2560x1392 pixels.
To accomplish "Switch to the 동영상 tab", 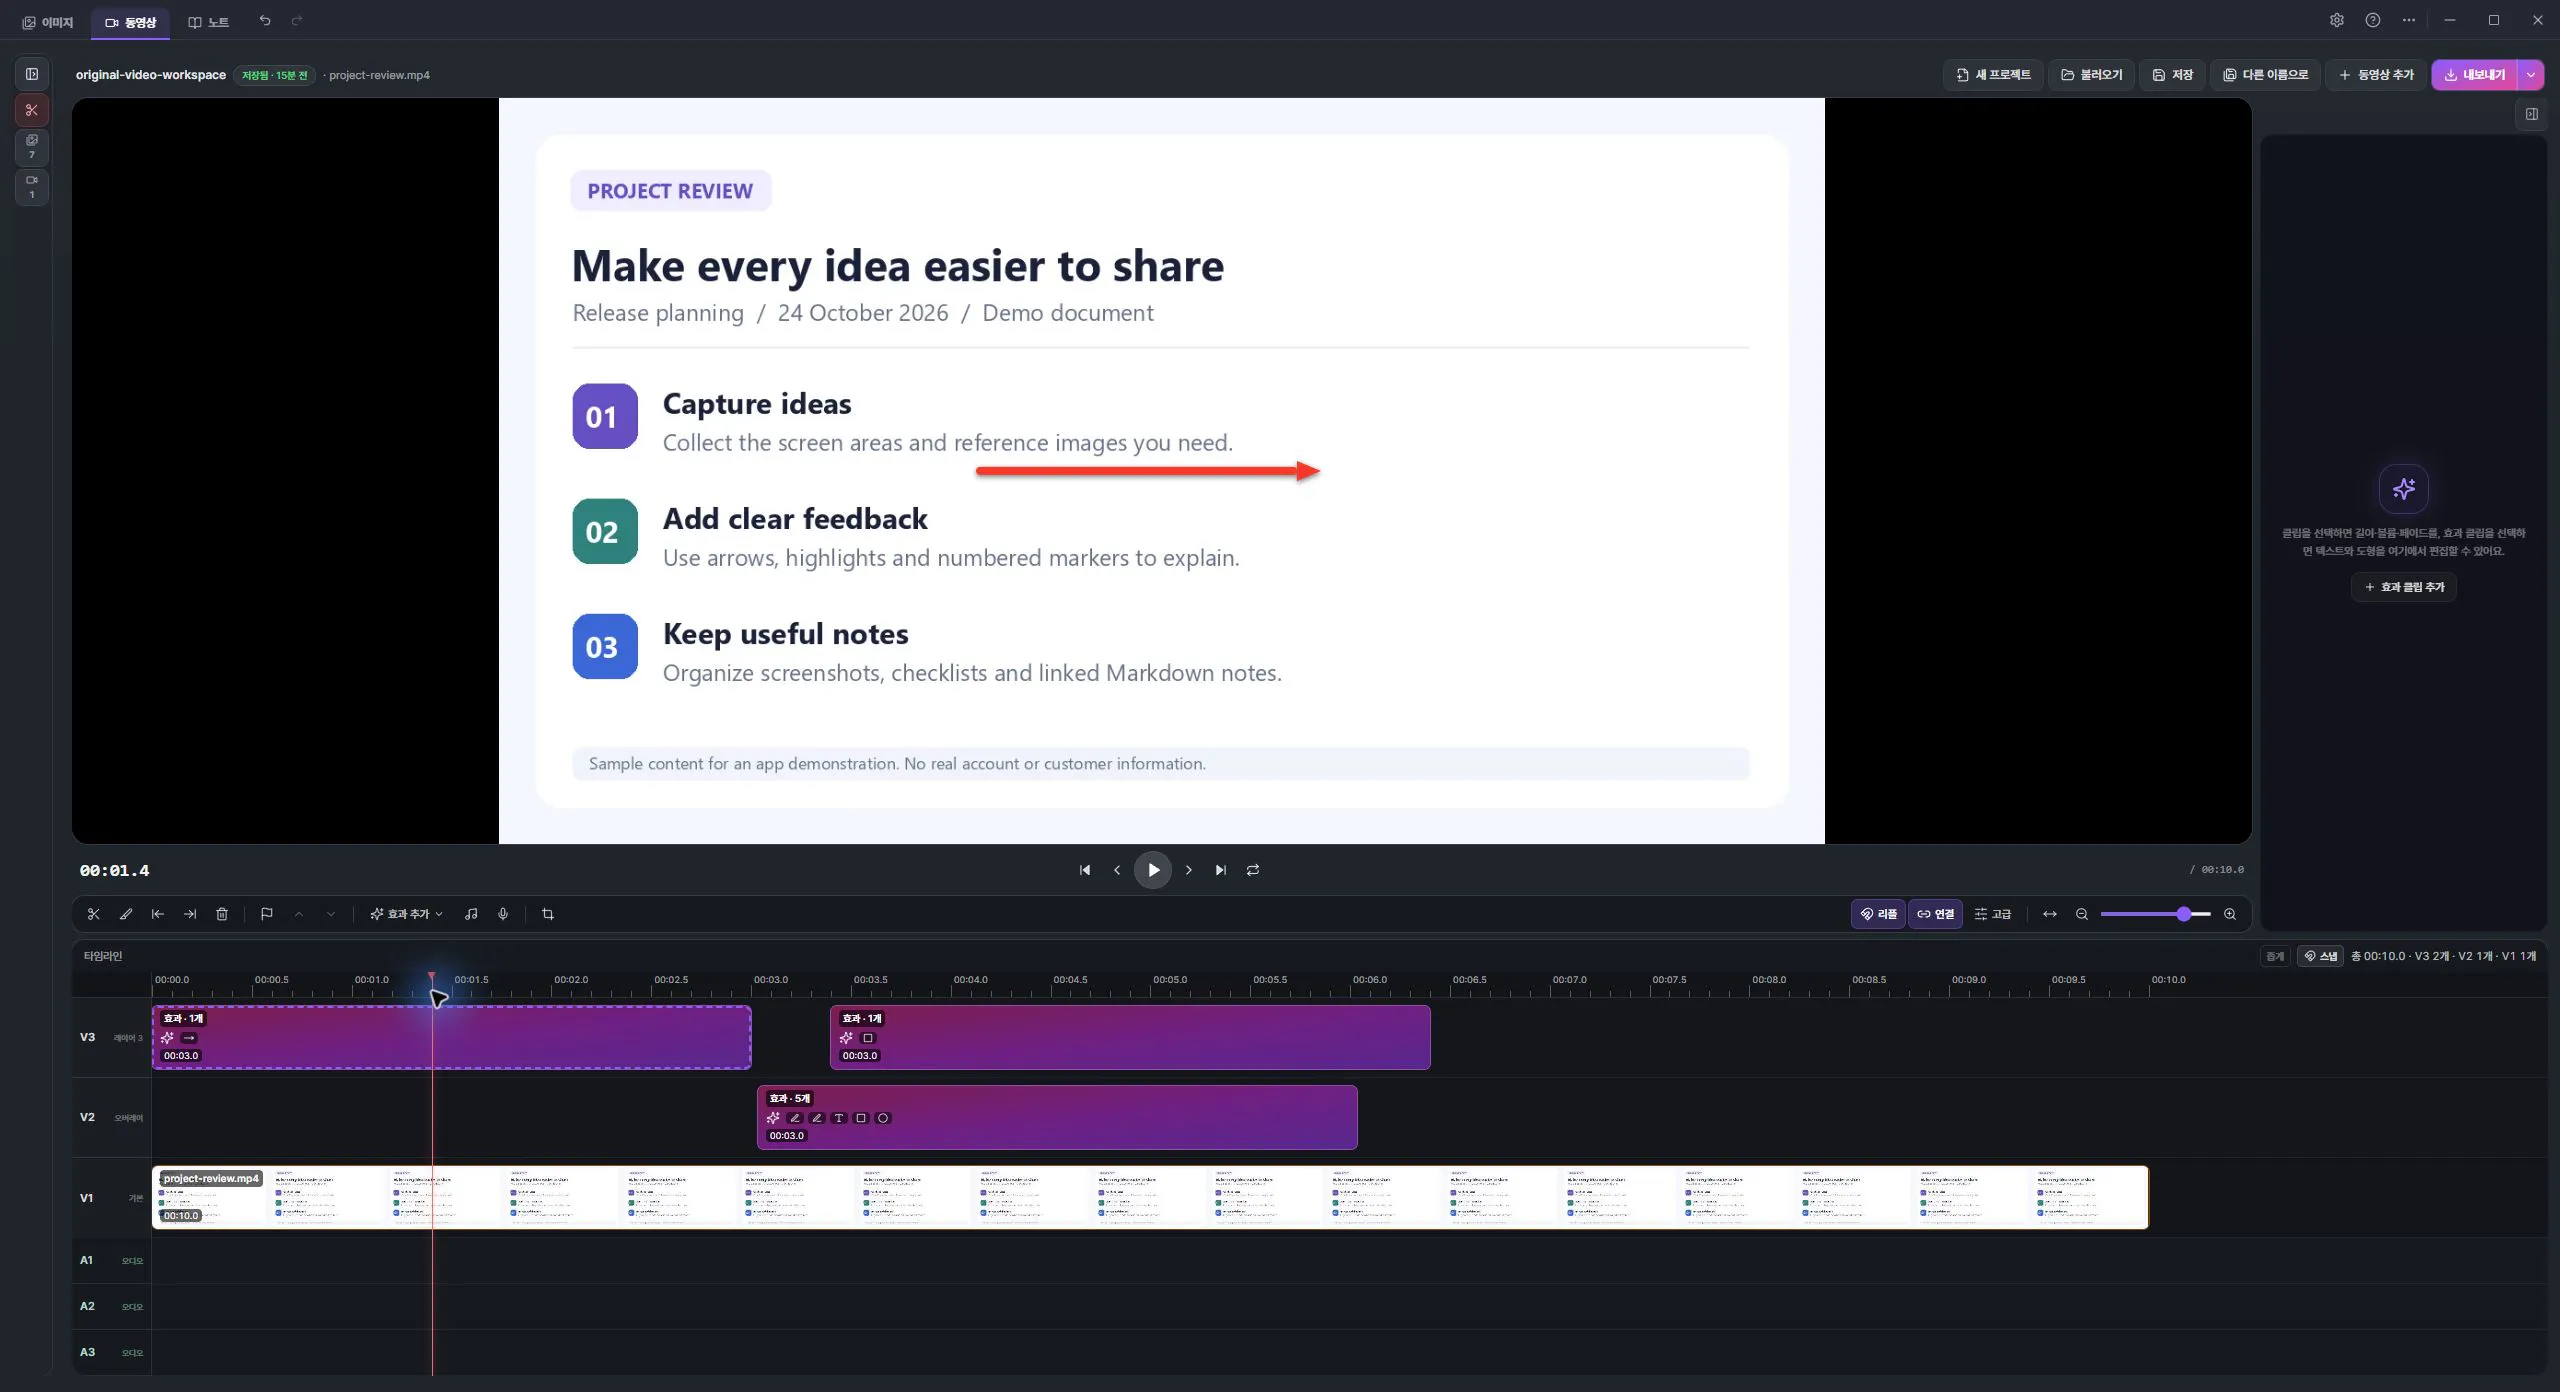I will pos(130,22).
